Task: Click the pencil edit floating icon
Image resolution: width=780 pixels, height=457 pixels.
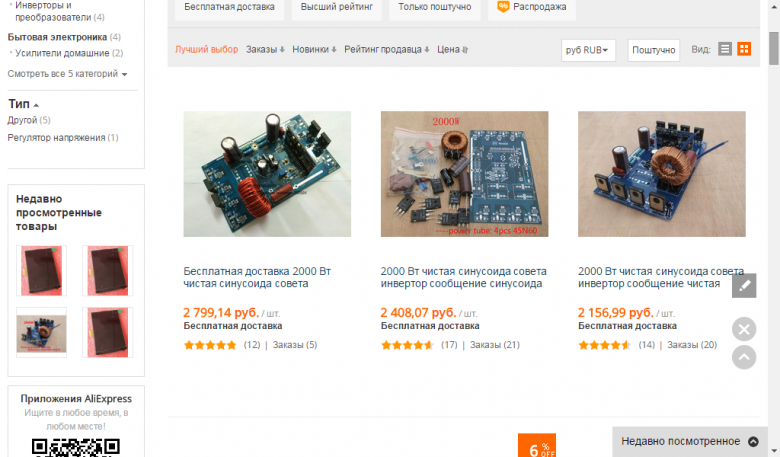Action: pyautogui.click(x=744, y=286)
